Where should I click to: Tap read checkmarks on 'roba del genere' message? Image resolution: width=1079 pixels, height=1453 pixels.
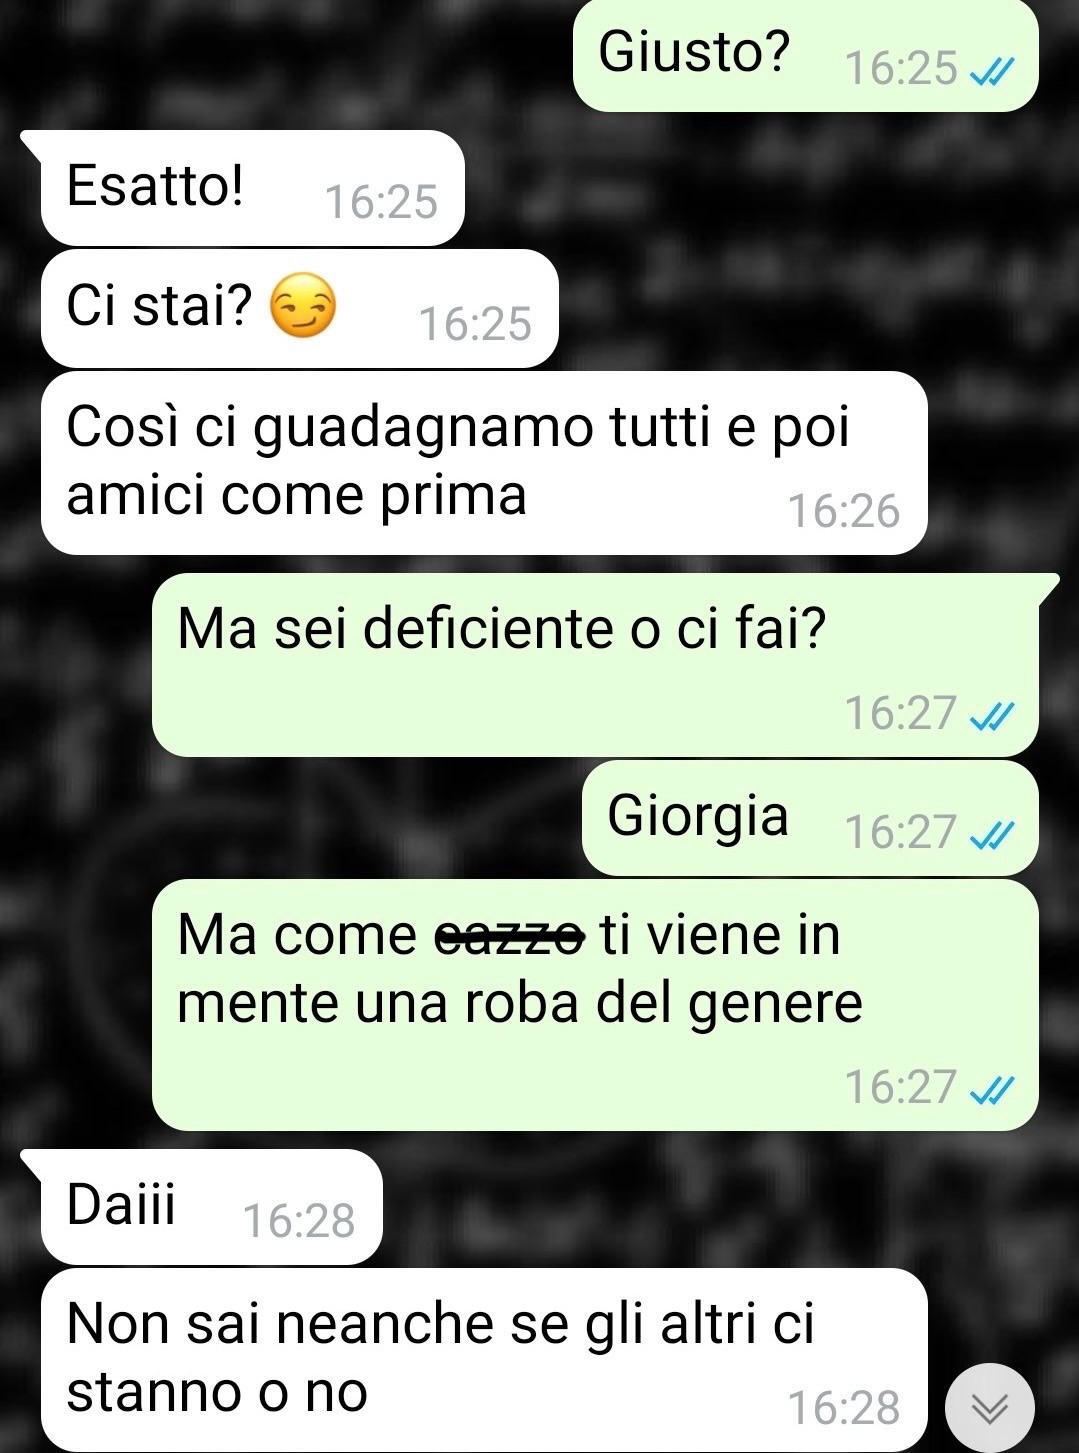[x=993, y=1088]
